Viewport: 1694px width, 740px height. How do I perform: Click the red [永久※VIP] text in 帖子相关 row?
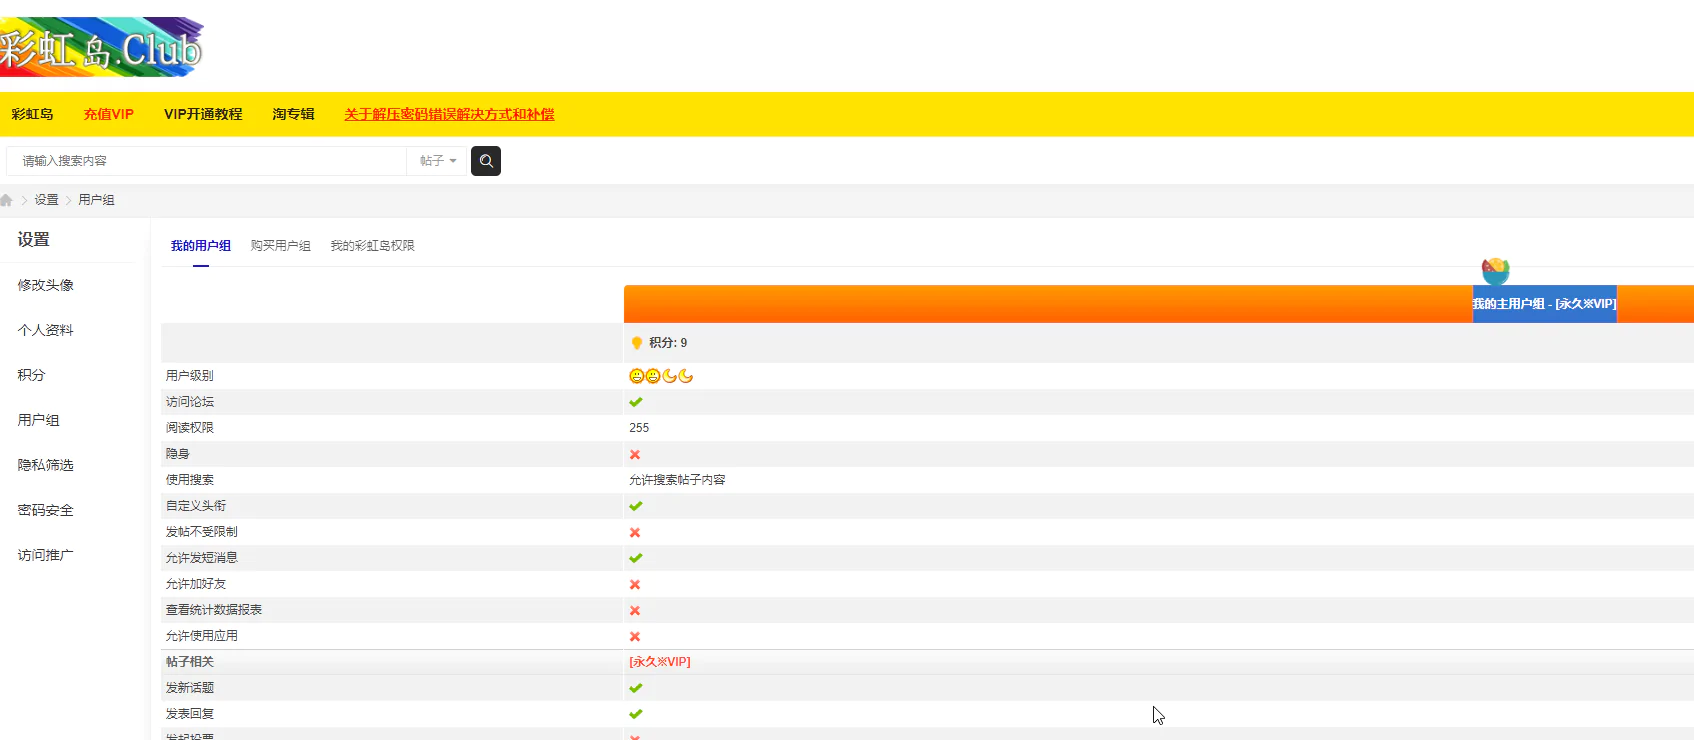tap(660, 662)
